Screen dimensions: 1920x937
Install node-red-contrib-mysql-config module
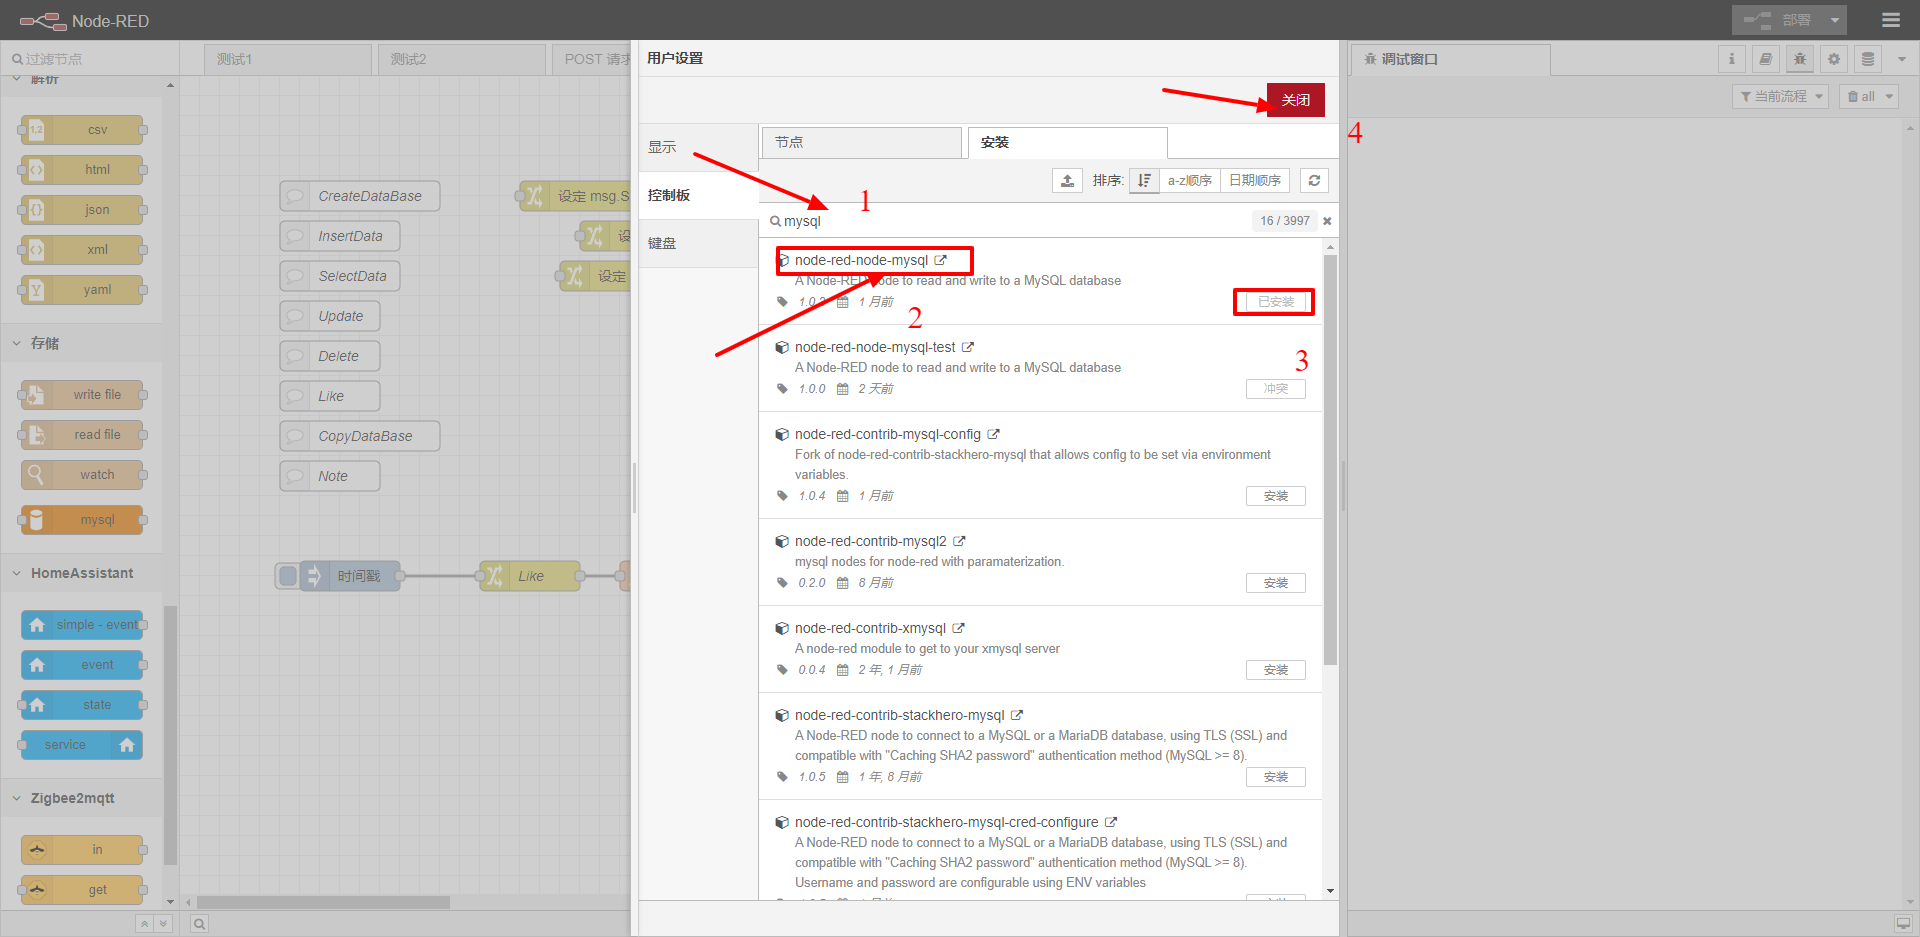coord(1275,496)
